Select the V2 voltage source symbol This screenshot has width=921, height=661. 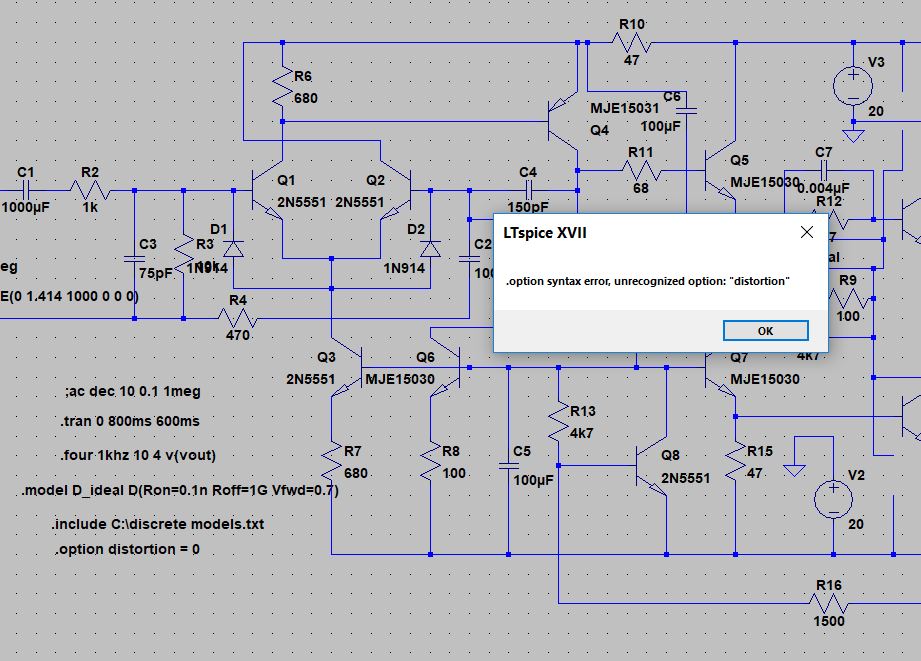[833, 499]
